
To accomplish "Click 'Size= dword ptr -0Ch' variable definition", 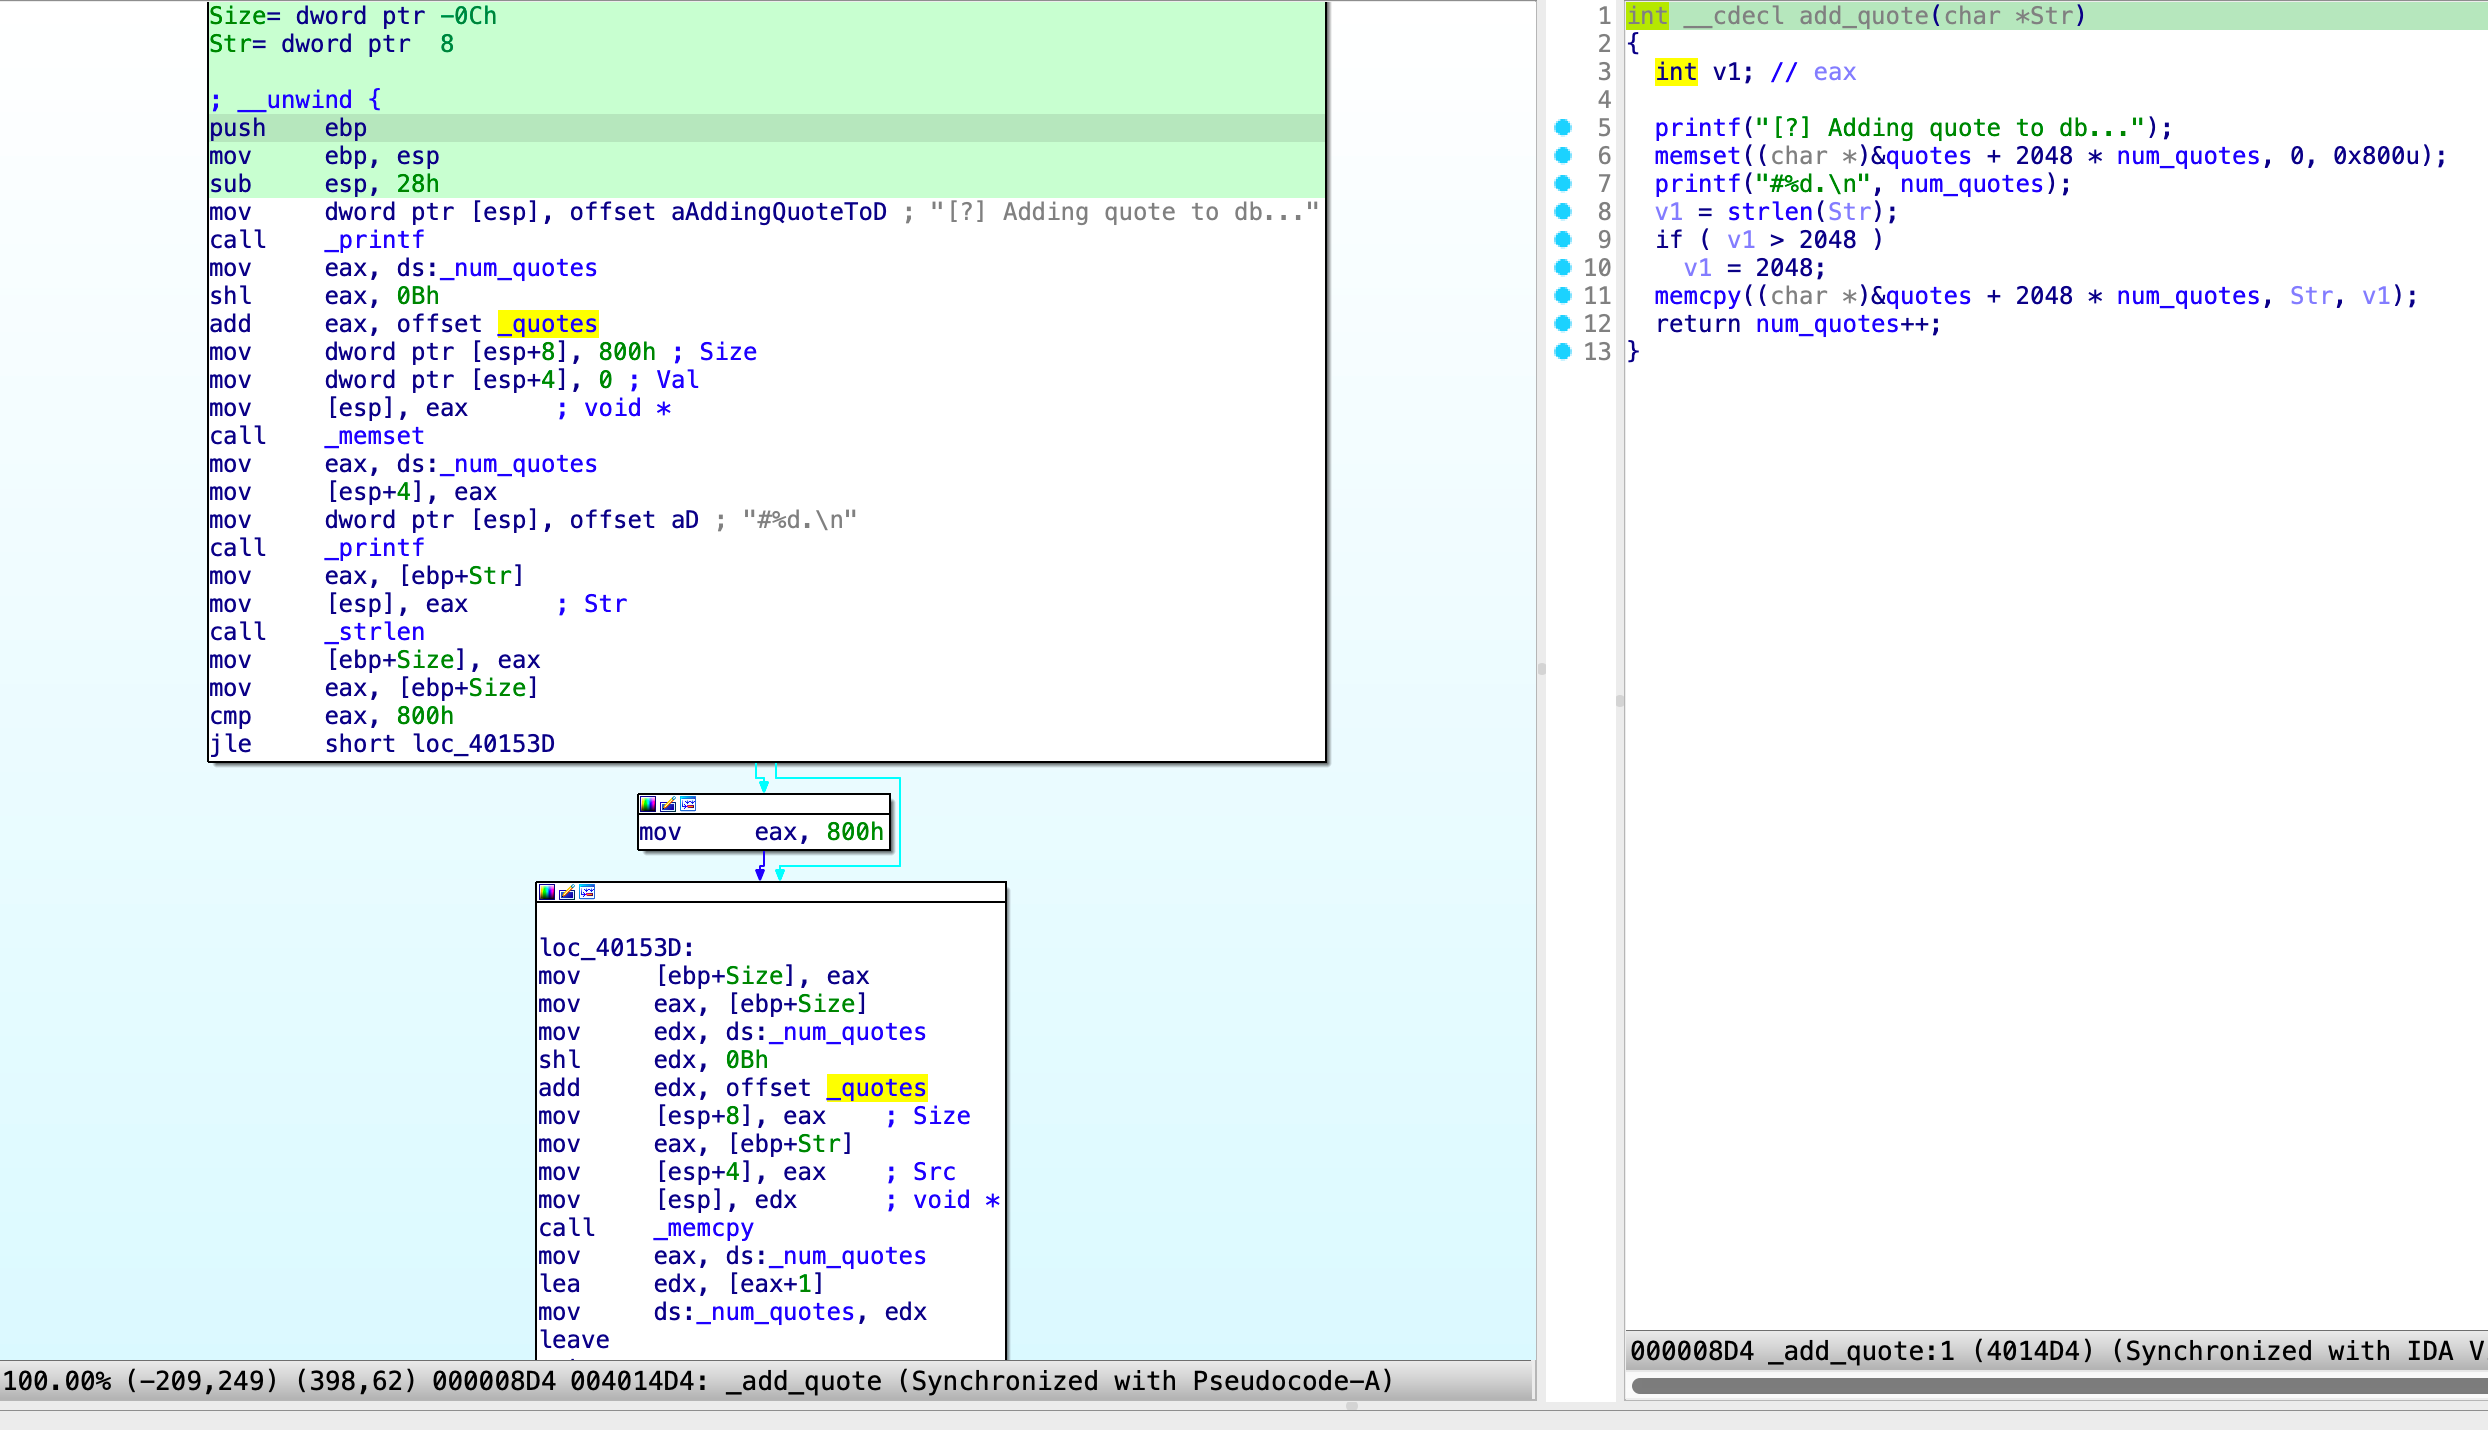I will pyautogui.click(x=353, y=16).
